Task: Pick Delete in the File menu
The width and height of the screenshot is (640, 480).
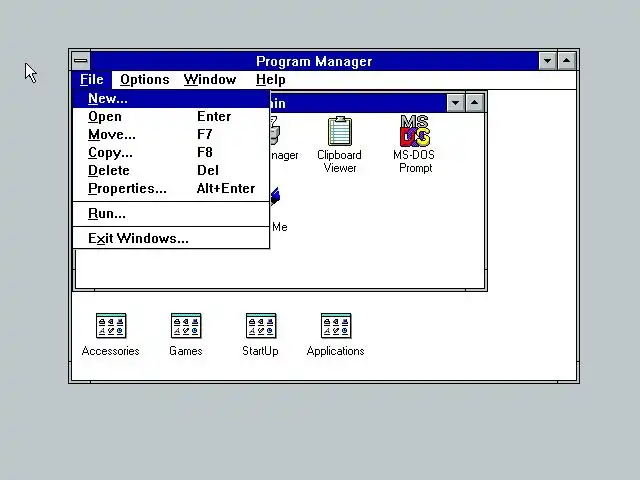Action: (171, 171)
